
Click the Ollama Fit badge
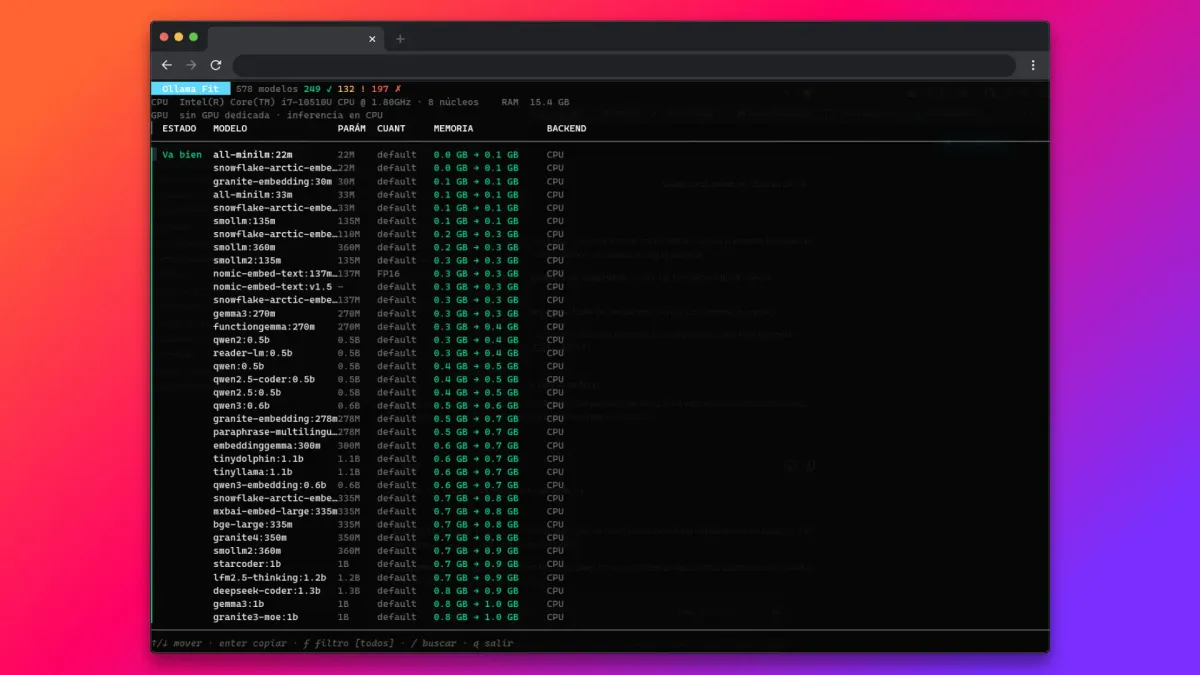(190, 89)
